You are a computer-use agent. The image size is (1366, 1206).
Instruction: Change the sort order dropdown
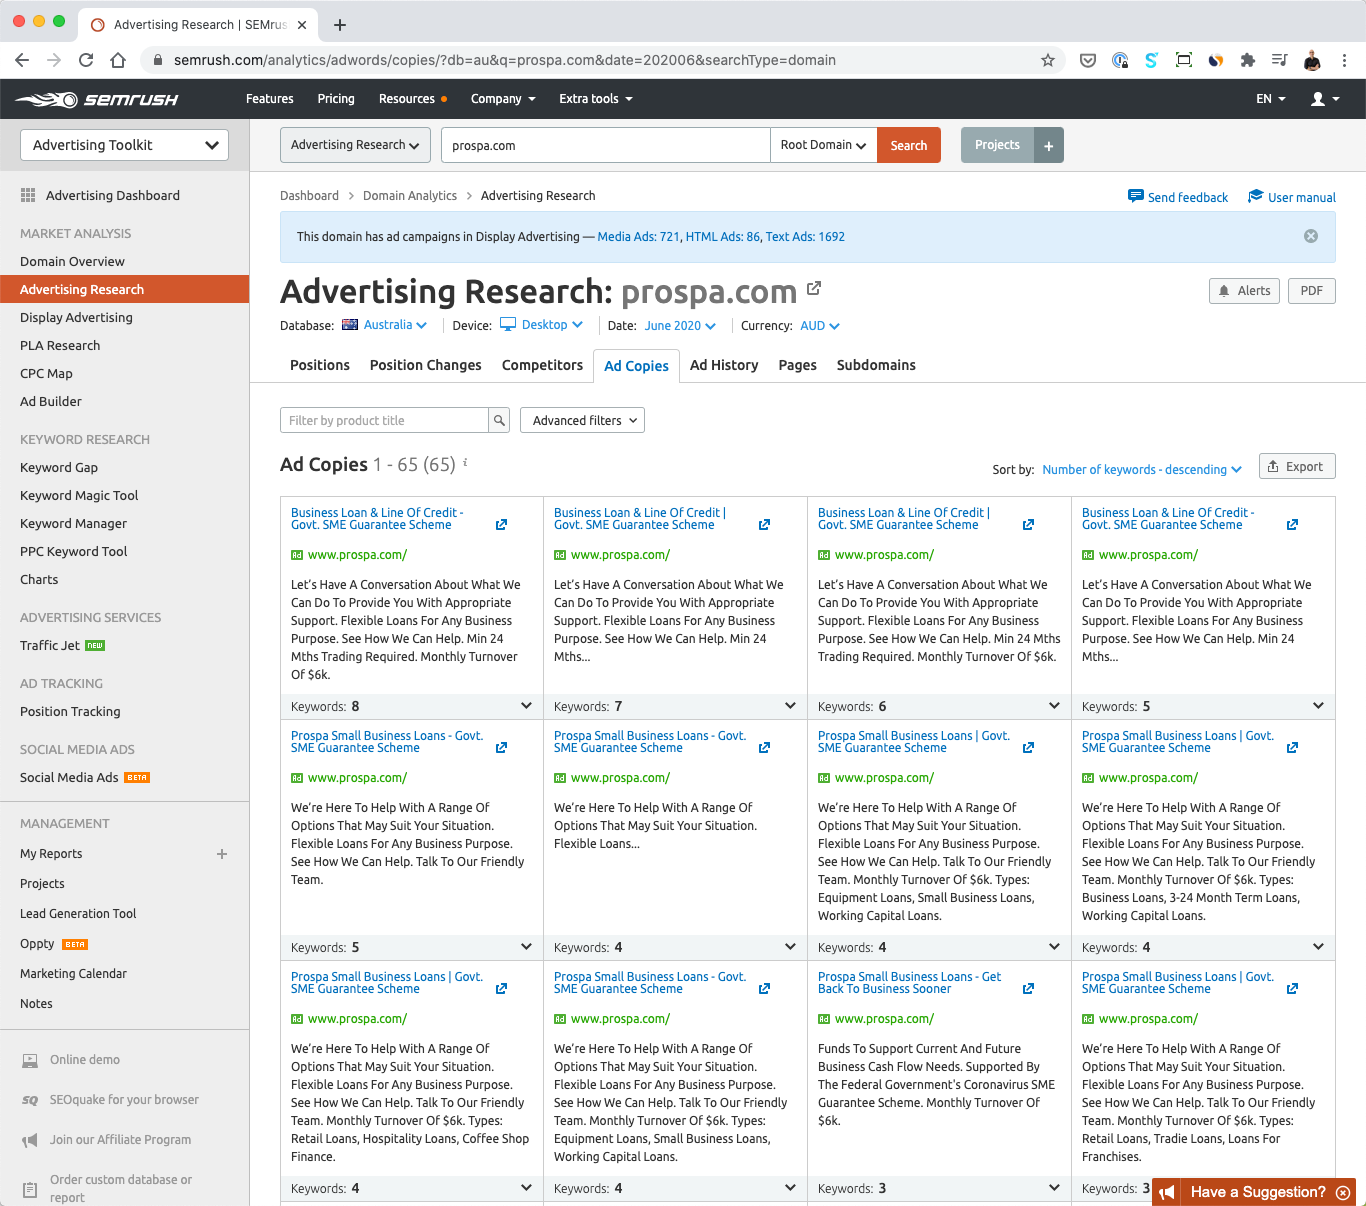pos(1142,469)
